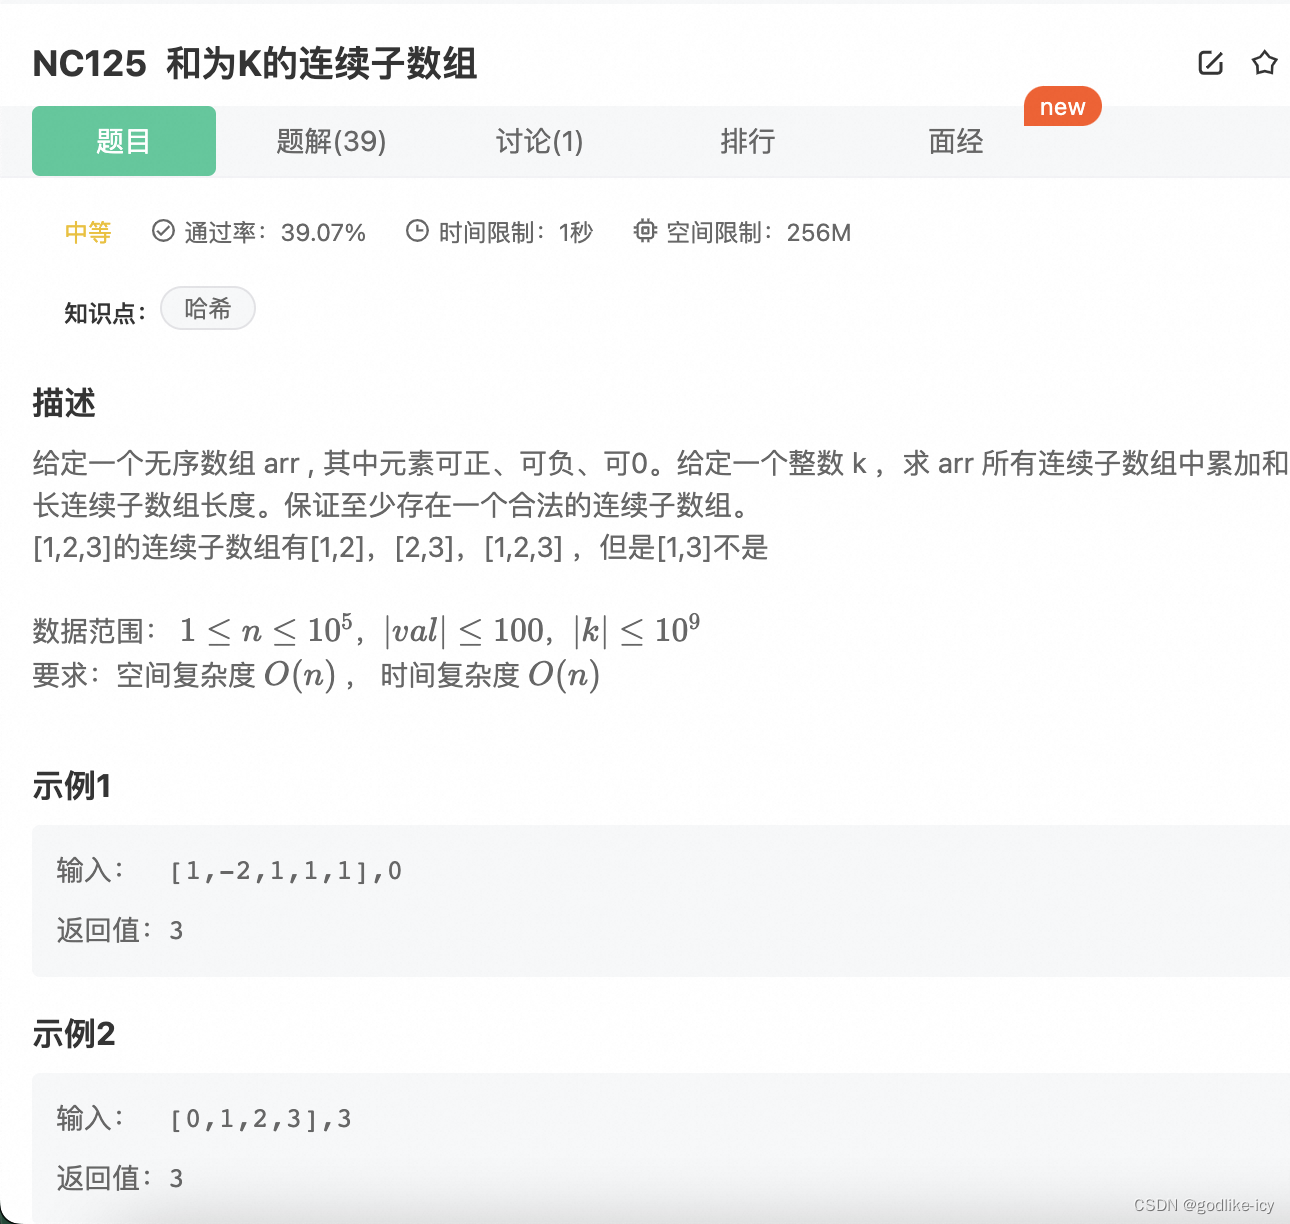The width and height of the screenshot is (1290, 1224).
Task: Open the 题解(39) tab
Action: pyautogui.click(x=331, y=141)
